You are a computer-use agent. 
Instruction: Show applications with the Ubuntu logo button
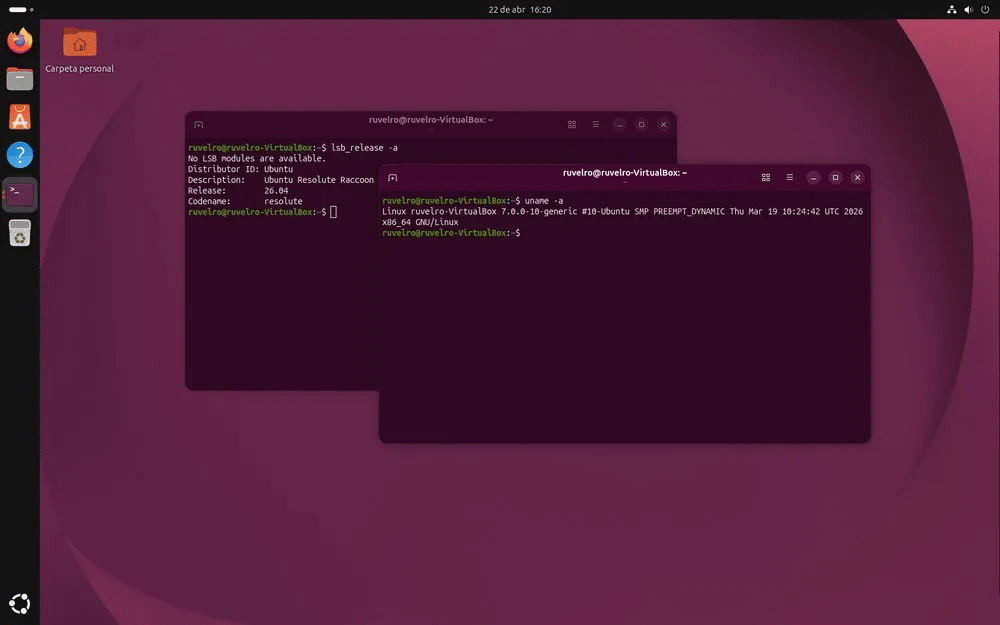[20, 603]
